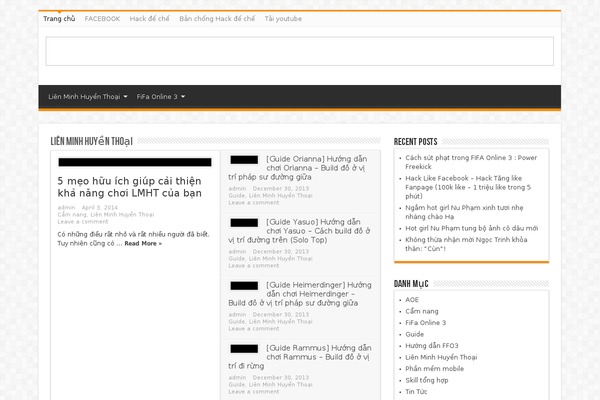
Task: Expand the FiFa Online 3 dropdown menu
Action: click(x=161, y=97)
